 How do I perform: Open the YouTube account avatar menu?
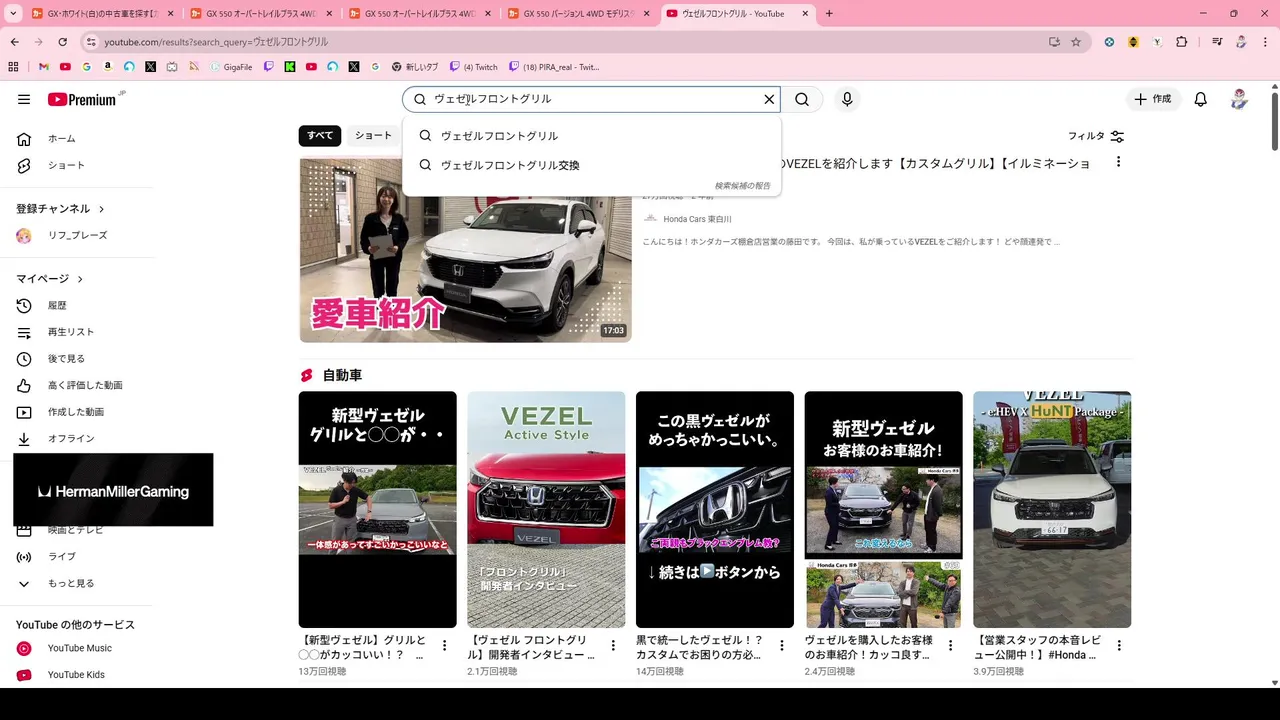click(x=1239, y=99)
